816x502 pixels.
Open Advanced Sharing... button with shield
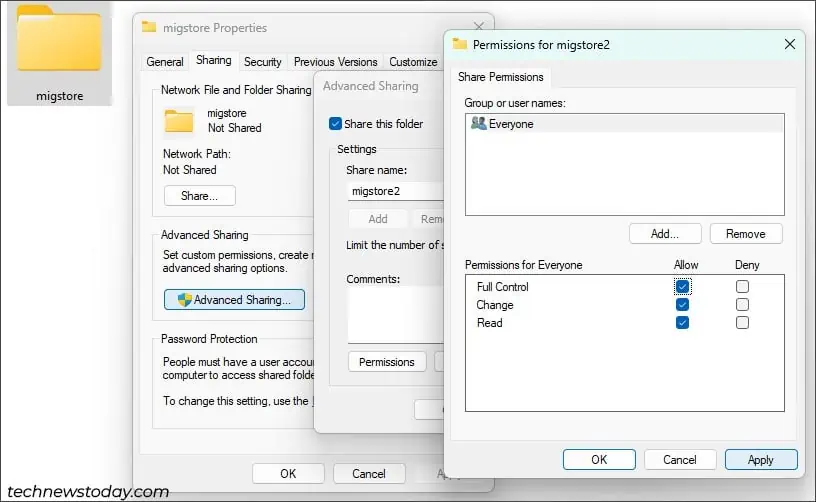[x=234, y=300]
